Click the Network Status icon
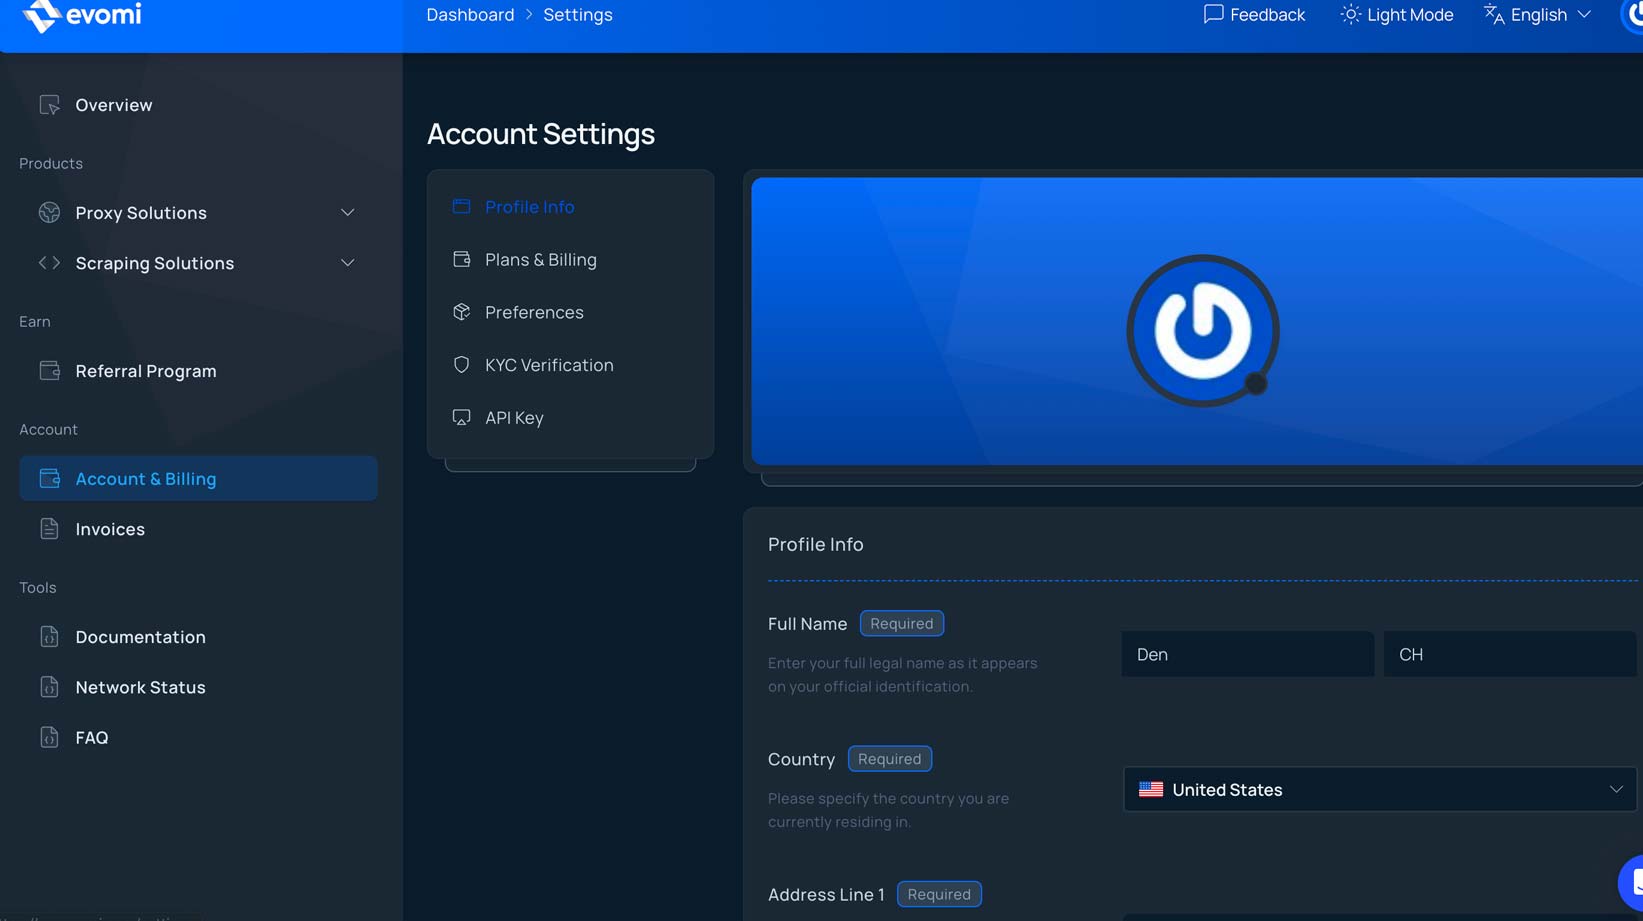Viewport: 1643px width, 921px height. [49, 687]
